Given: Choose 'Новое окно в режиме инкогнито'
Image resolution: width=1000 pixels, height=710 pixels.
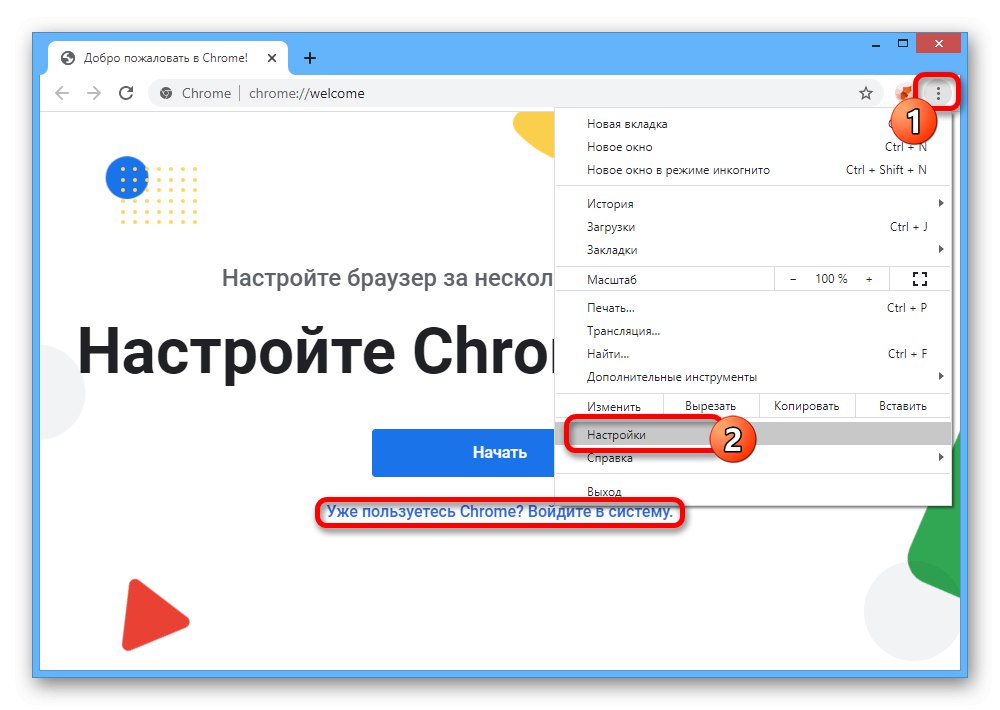Looking at the screenshot, I should pyautogui.click(x=753, y=170).
